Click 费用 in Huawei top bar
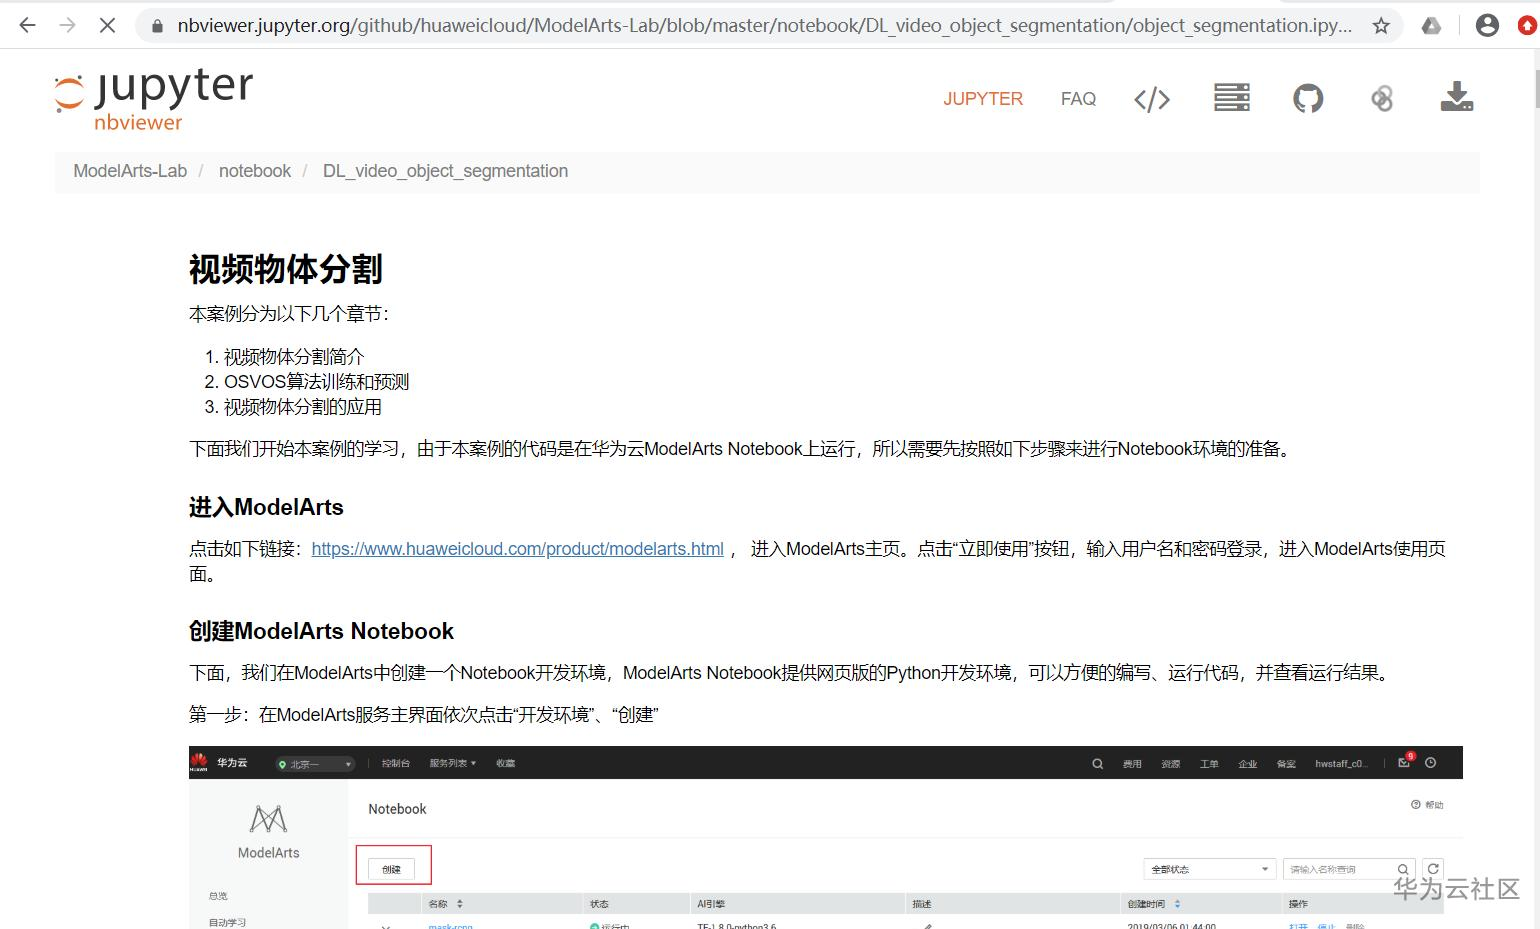 tap(1132, 764)
